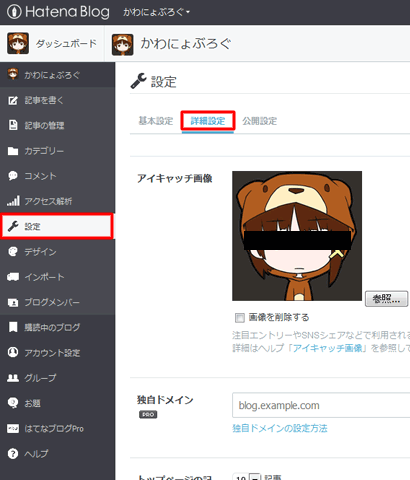The width and height of the screenshot is (410, 480).
Task: Click the speech icon for お題
Action: [13, 403]
